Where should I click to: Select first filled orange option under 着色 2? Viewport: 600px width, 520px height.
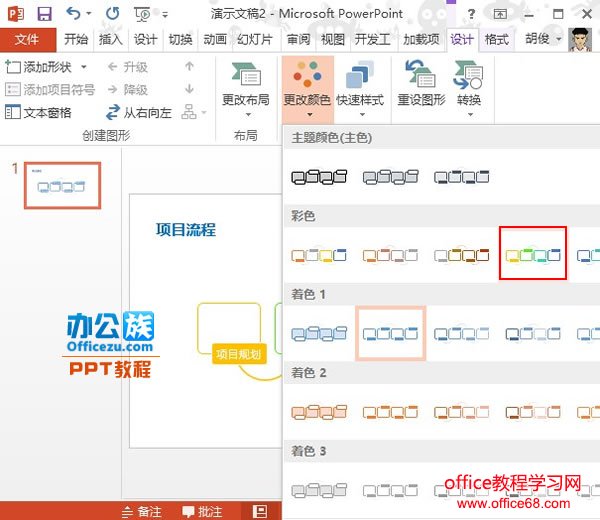(319, 412)
